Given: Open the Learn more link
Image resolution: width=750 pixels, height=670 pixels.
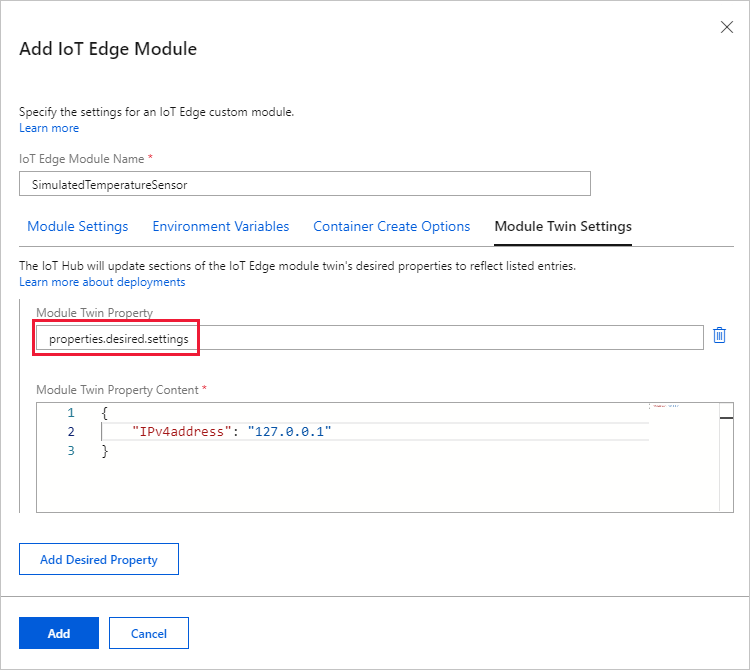Looking at the screenshot, I should [x=49, y=128].
